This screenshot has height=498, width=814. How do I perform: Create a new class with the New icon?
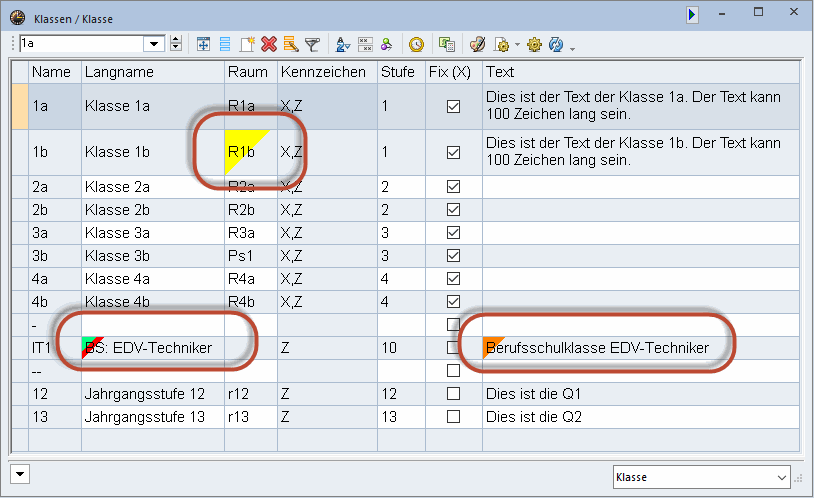(247, 44)
